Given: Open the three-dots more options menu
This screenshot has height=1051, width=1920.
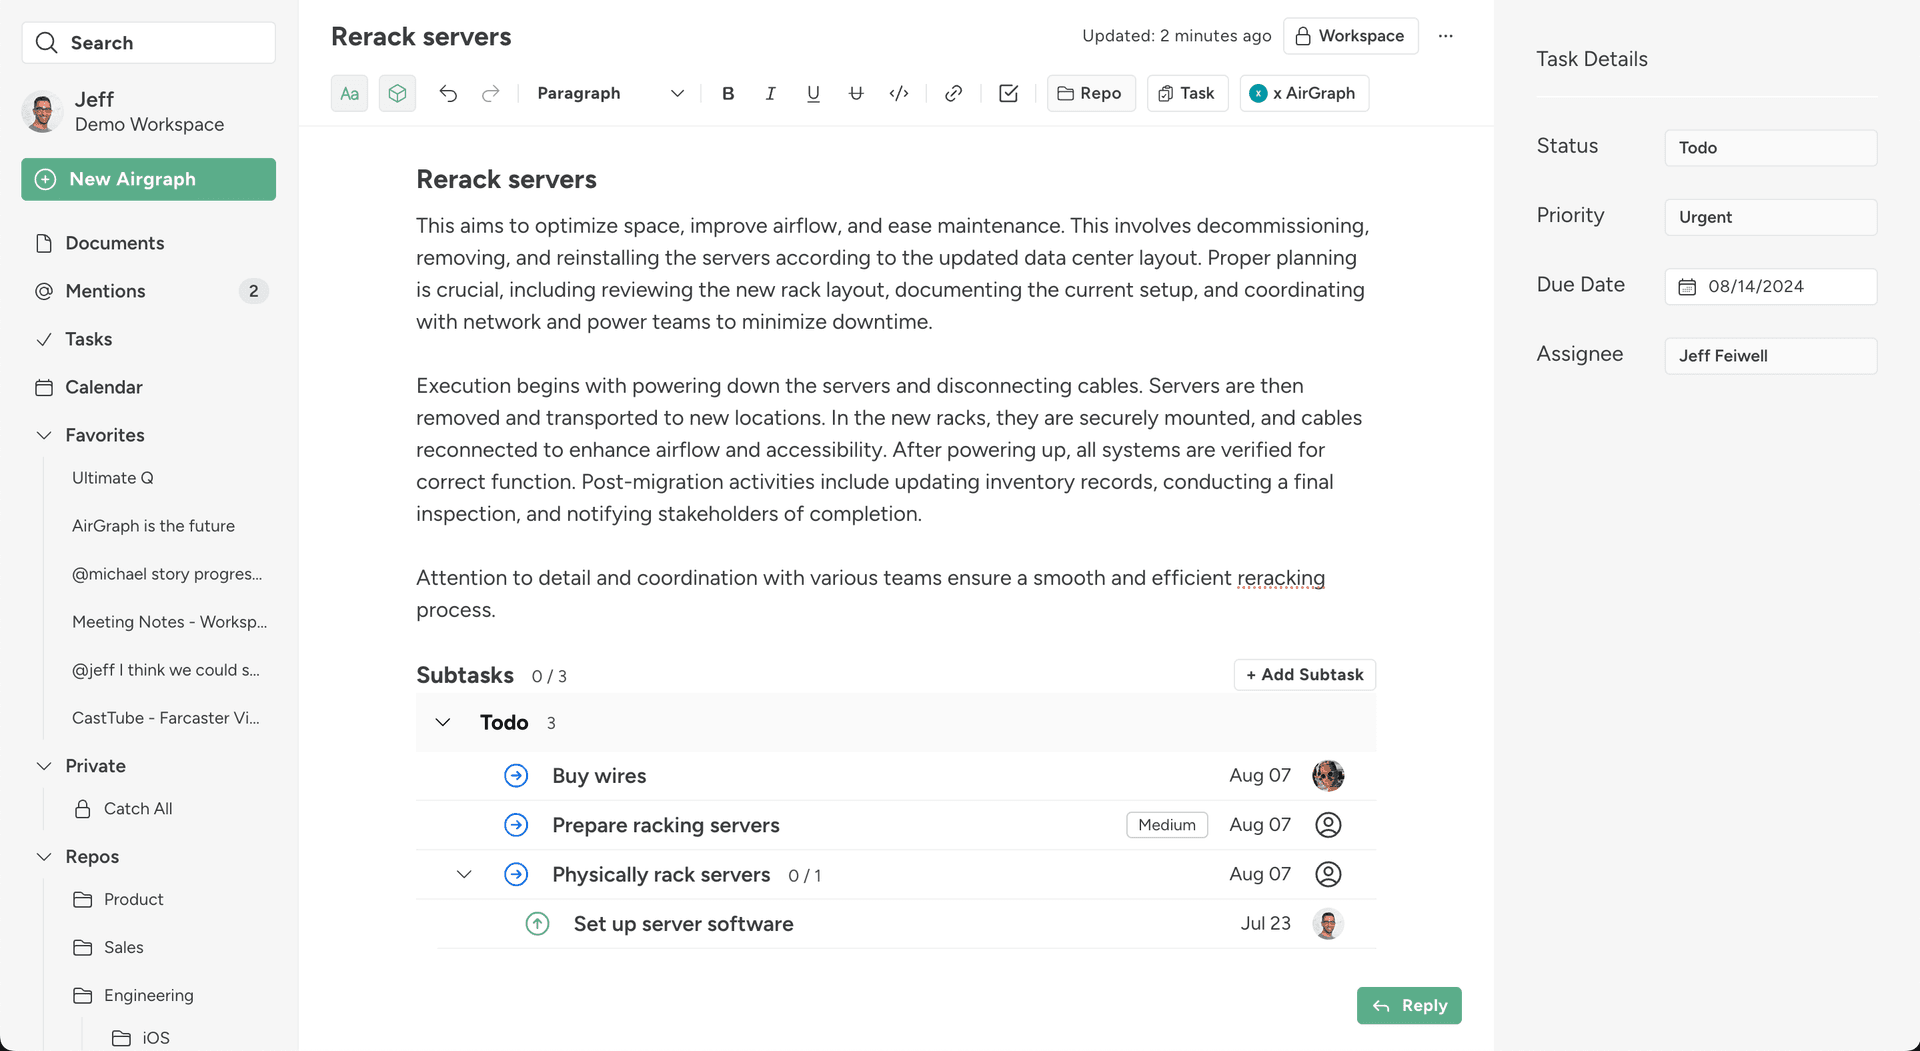Looking at the screenshot, I should coord(1445,36).
